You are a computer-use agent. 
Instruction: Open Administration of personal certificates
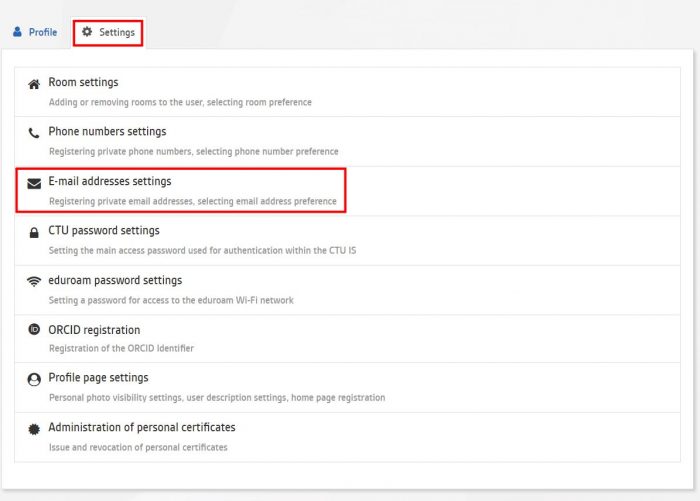pyautogui.click(x=347, y=437)
